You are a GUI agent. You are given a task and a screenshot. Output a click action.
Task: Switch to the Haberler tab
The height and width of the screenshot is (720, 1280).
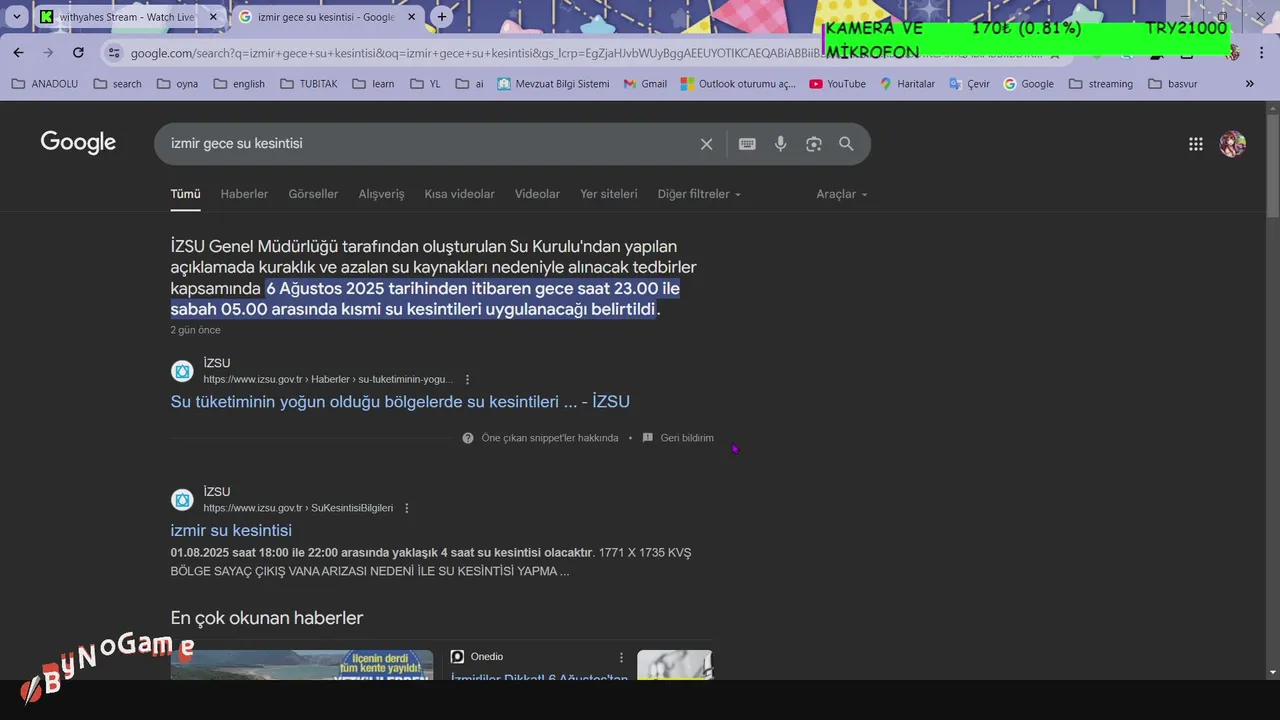click(x=244, y=194)
